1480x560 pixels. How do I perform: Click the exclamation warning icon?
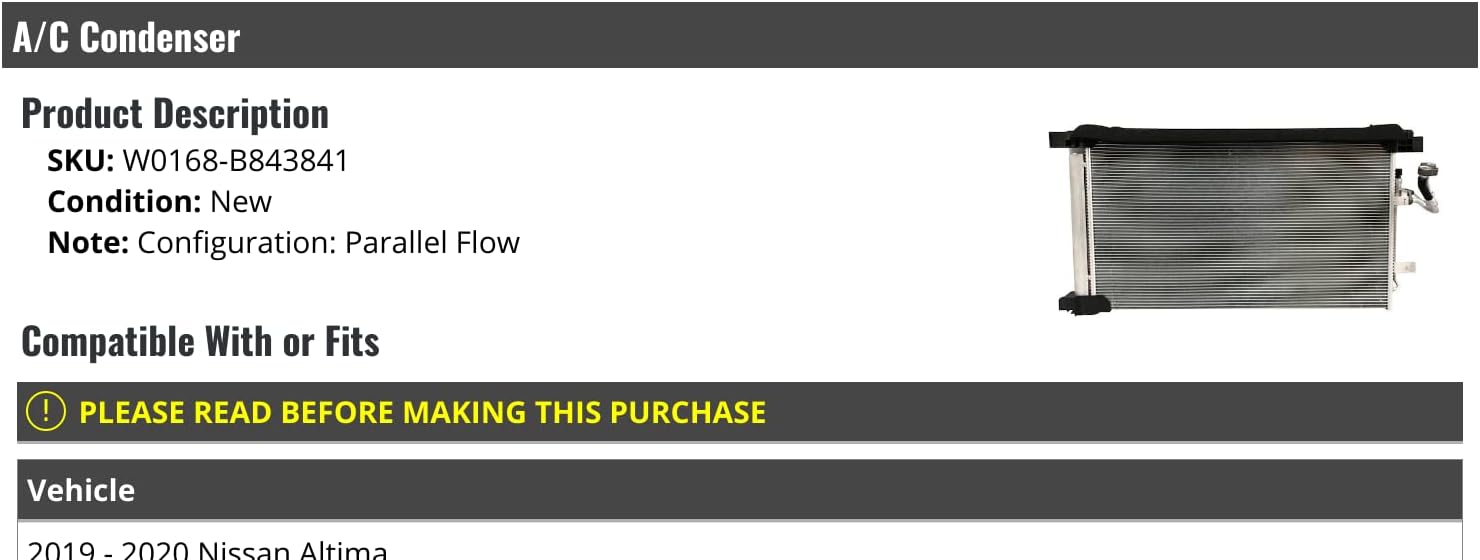(x=45, y=412)
